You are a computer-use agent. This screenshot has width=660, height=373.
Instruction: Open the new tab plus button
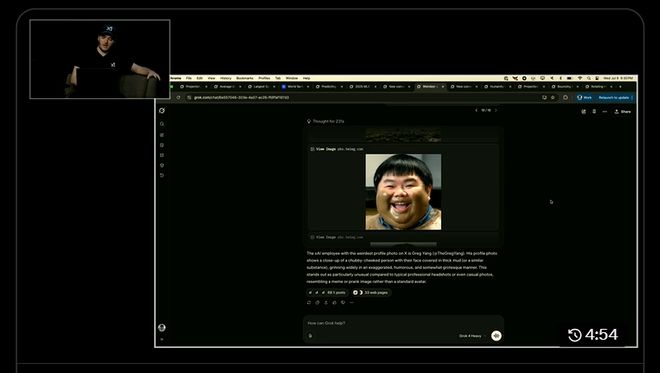620,87
